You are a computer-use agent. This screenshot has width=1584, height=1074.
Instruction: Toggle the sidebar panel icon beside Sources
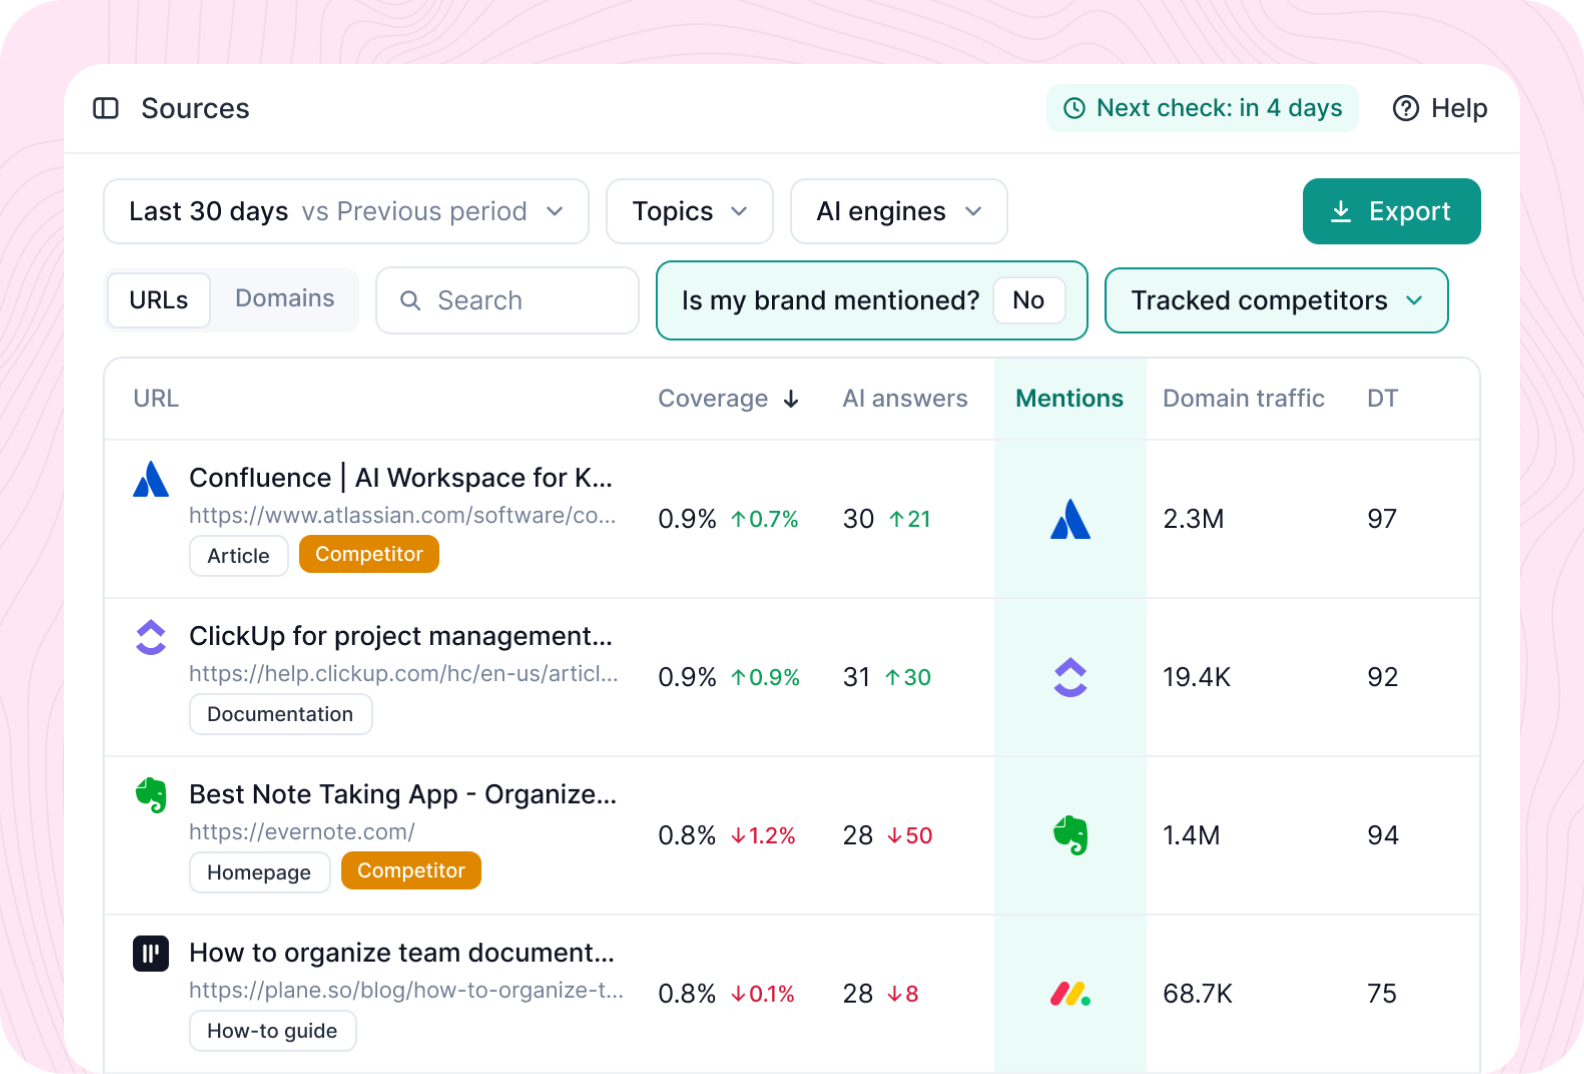point(106,108)
